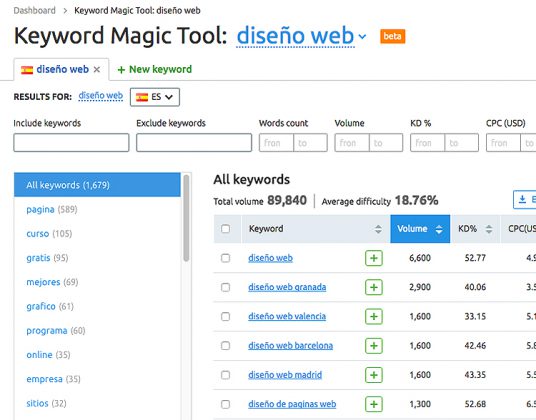536x420 pixels.
Task: Add 'diseño web barcelona' with plus icon
Action: [x=374, y=346]
